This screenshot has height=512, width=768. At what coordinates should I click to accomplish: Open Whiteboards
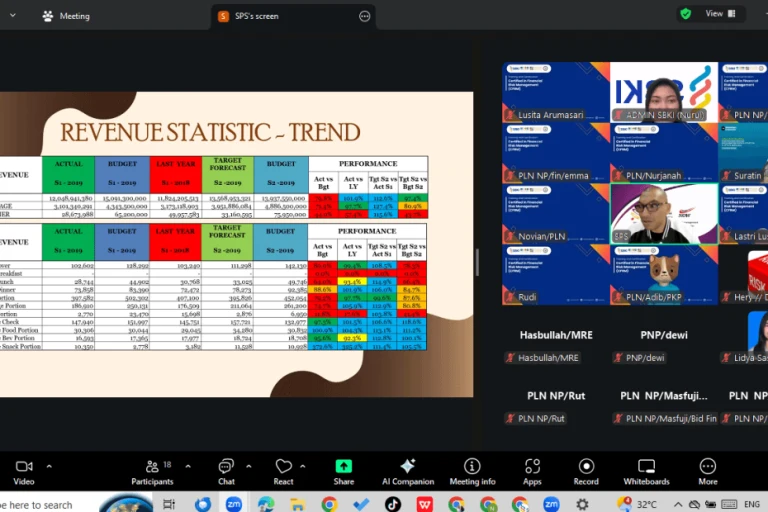pyautogui.click(x=646, y=472)
